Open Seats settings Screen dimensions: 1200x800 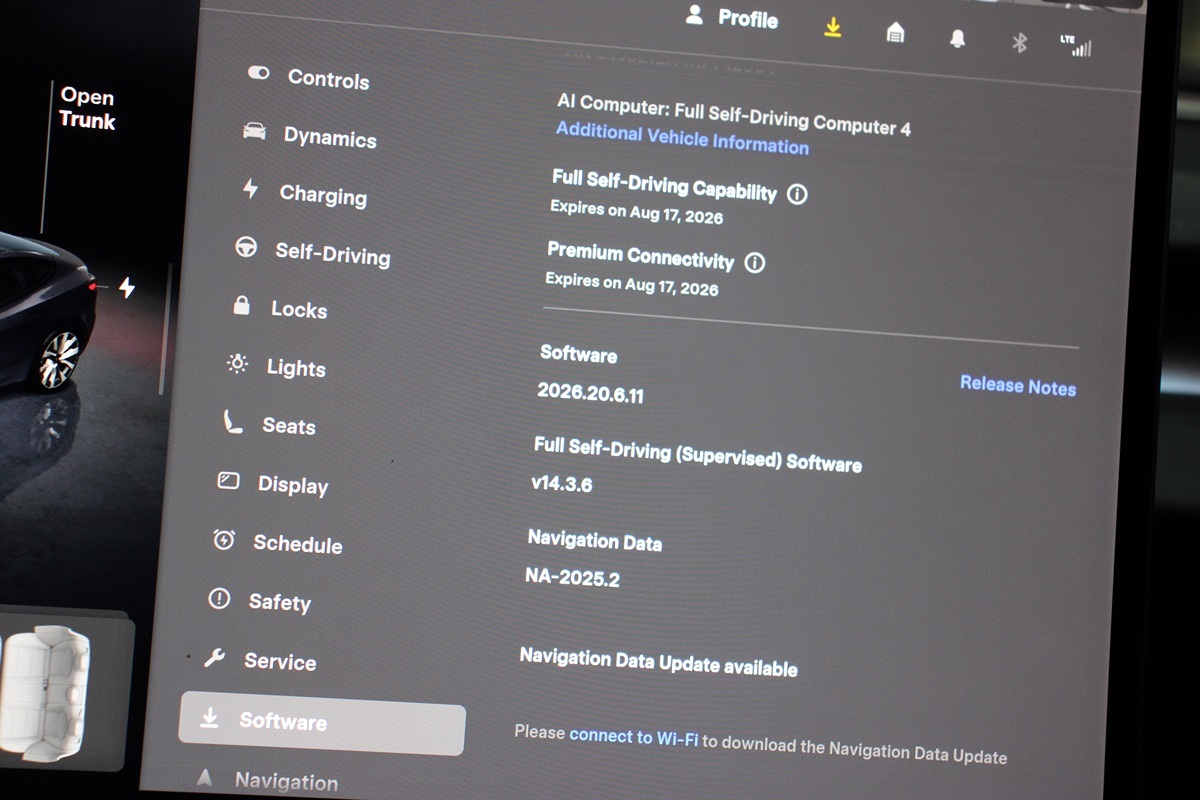click(x=289, y=426)
